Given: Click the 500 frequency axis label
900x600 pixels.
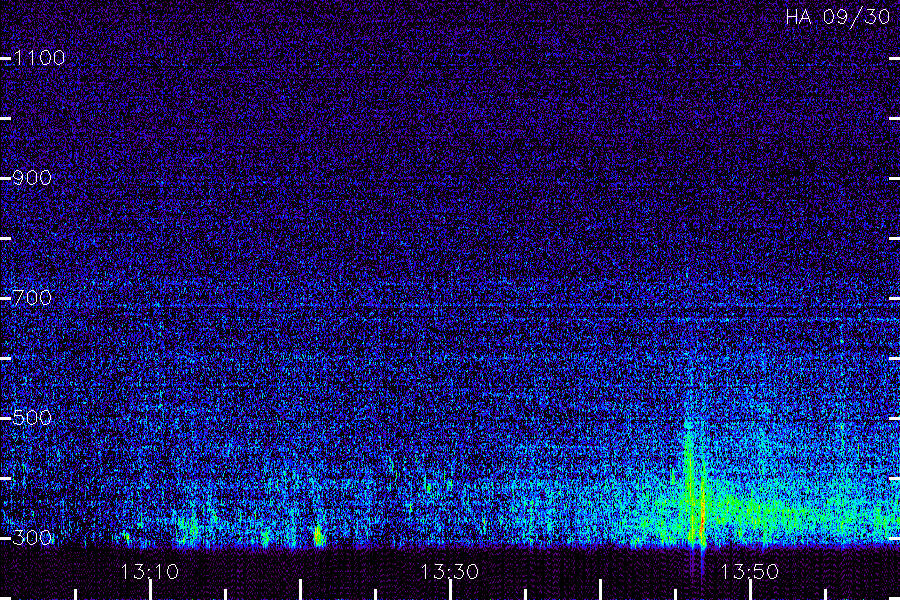Looking at the screenshot, I should (32, 417).
